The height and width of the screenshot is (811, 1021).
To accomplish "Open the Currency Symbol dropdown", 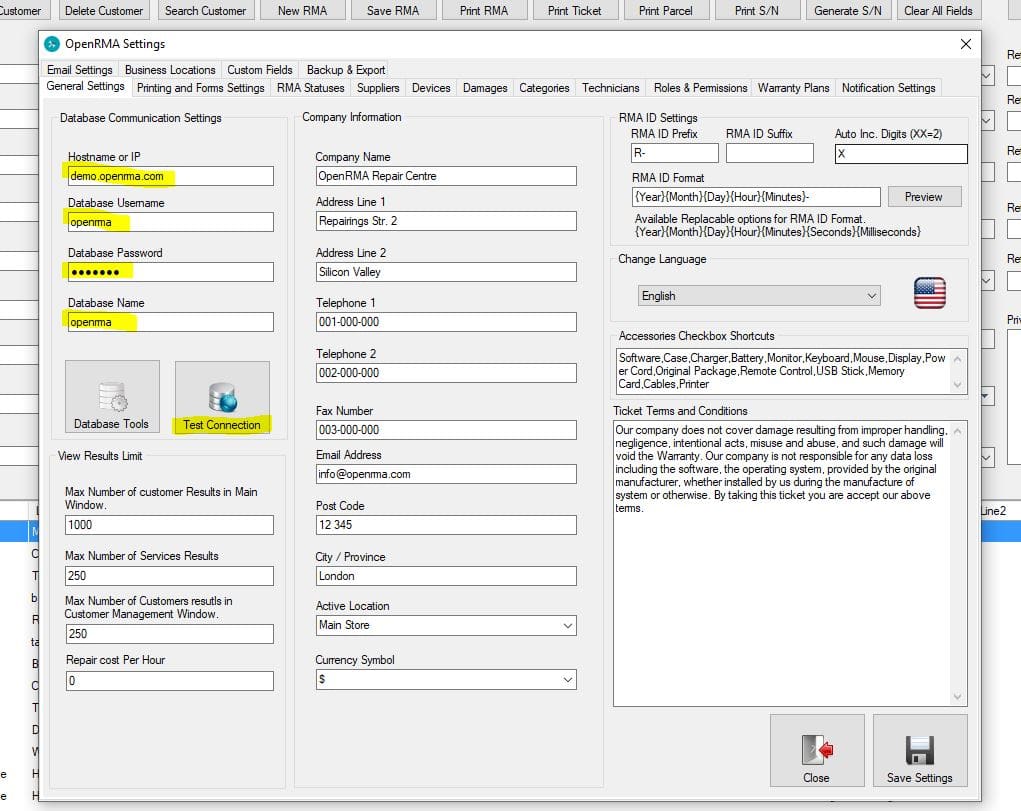I will pyautogui.click(x=445, y=679).
